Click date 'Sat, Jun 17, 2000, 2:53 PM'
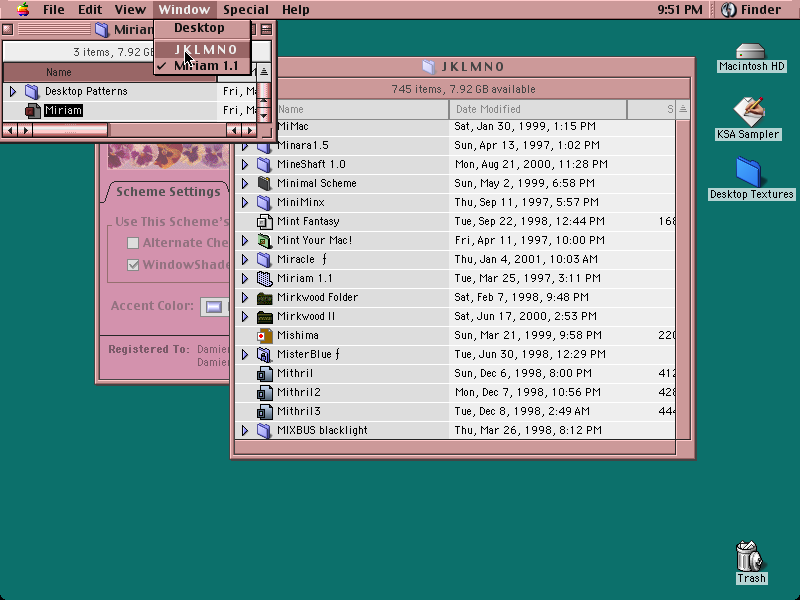 click(526, 316)
